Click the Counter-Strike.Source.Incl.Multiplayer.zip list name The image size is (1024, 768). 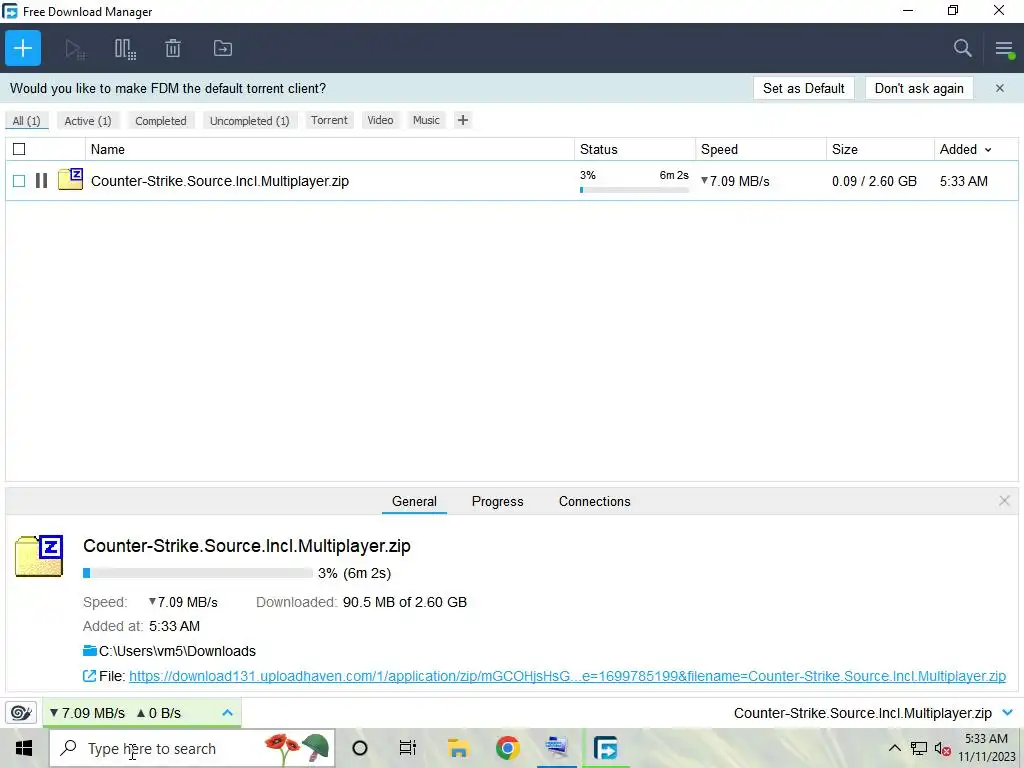(x=219, y=181)
